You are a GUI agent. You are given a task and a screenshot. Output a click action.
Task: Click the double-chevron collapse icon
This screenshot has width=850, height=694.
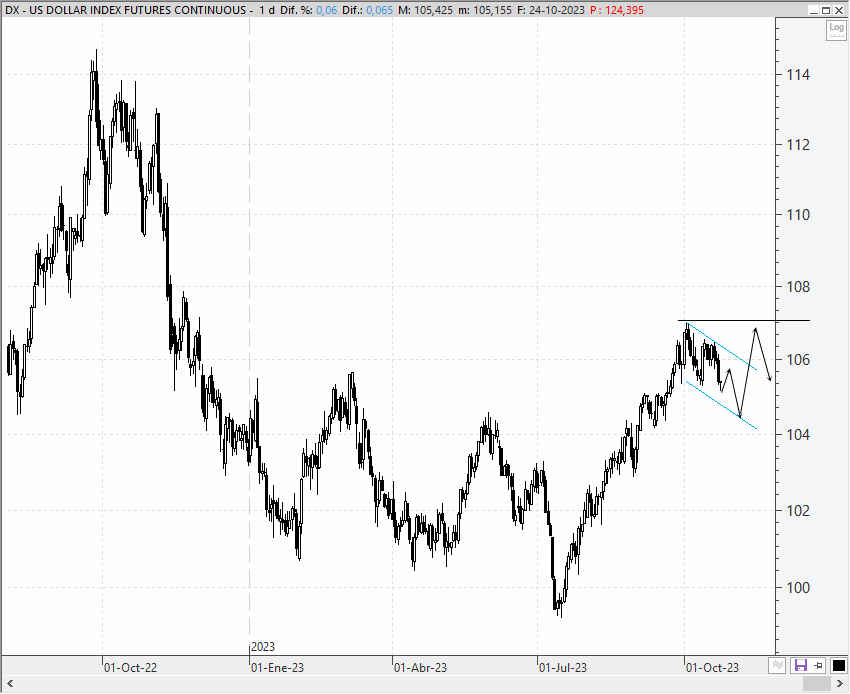click(777, 665)
